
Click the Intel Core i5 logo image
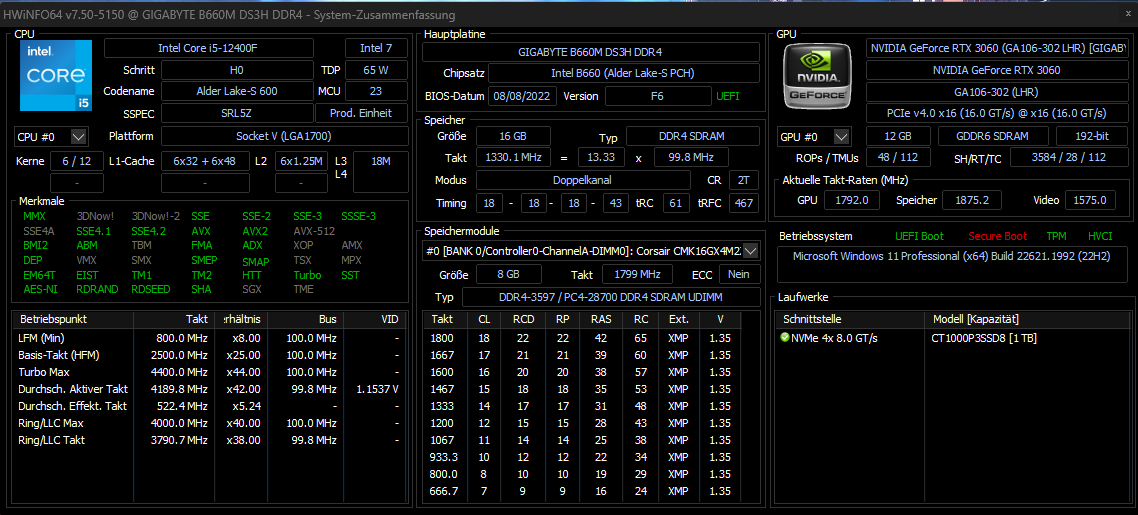[56, 75]
